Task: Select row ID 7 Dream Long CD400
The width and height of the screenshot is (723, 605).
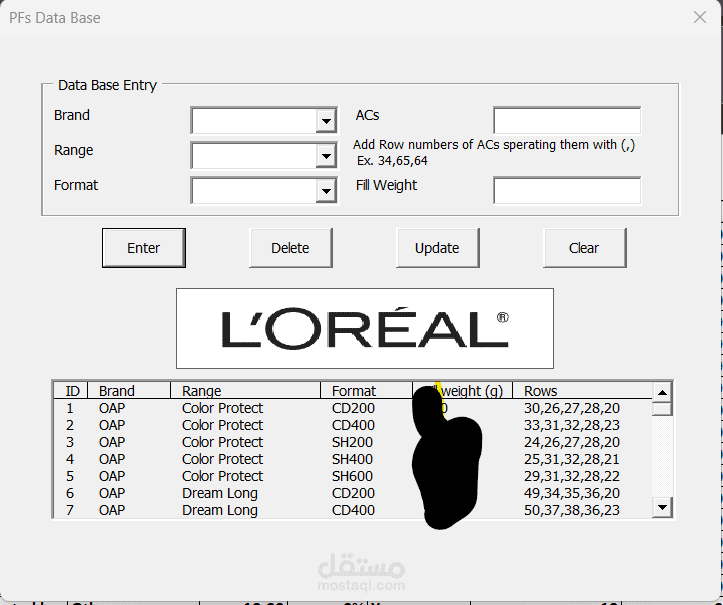Action: (x=353, y=510)
